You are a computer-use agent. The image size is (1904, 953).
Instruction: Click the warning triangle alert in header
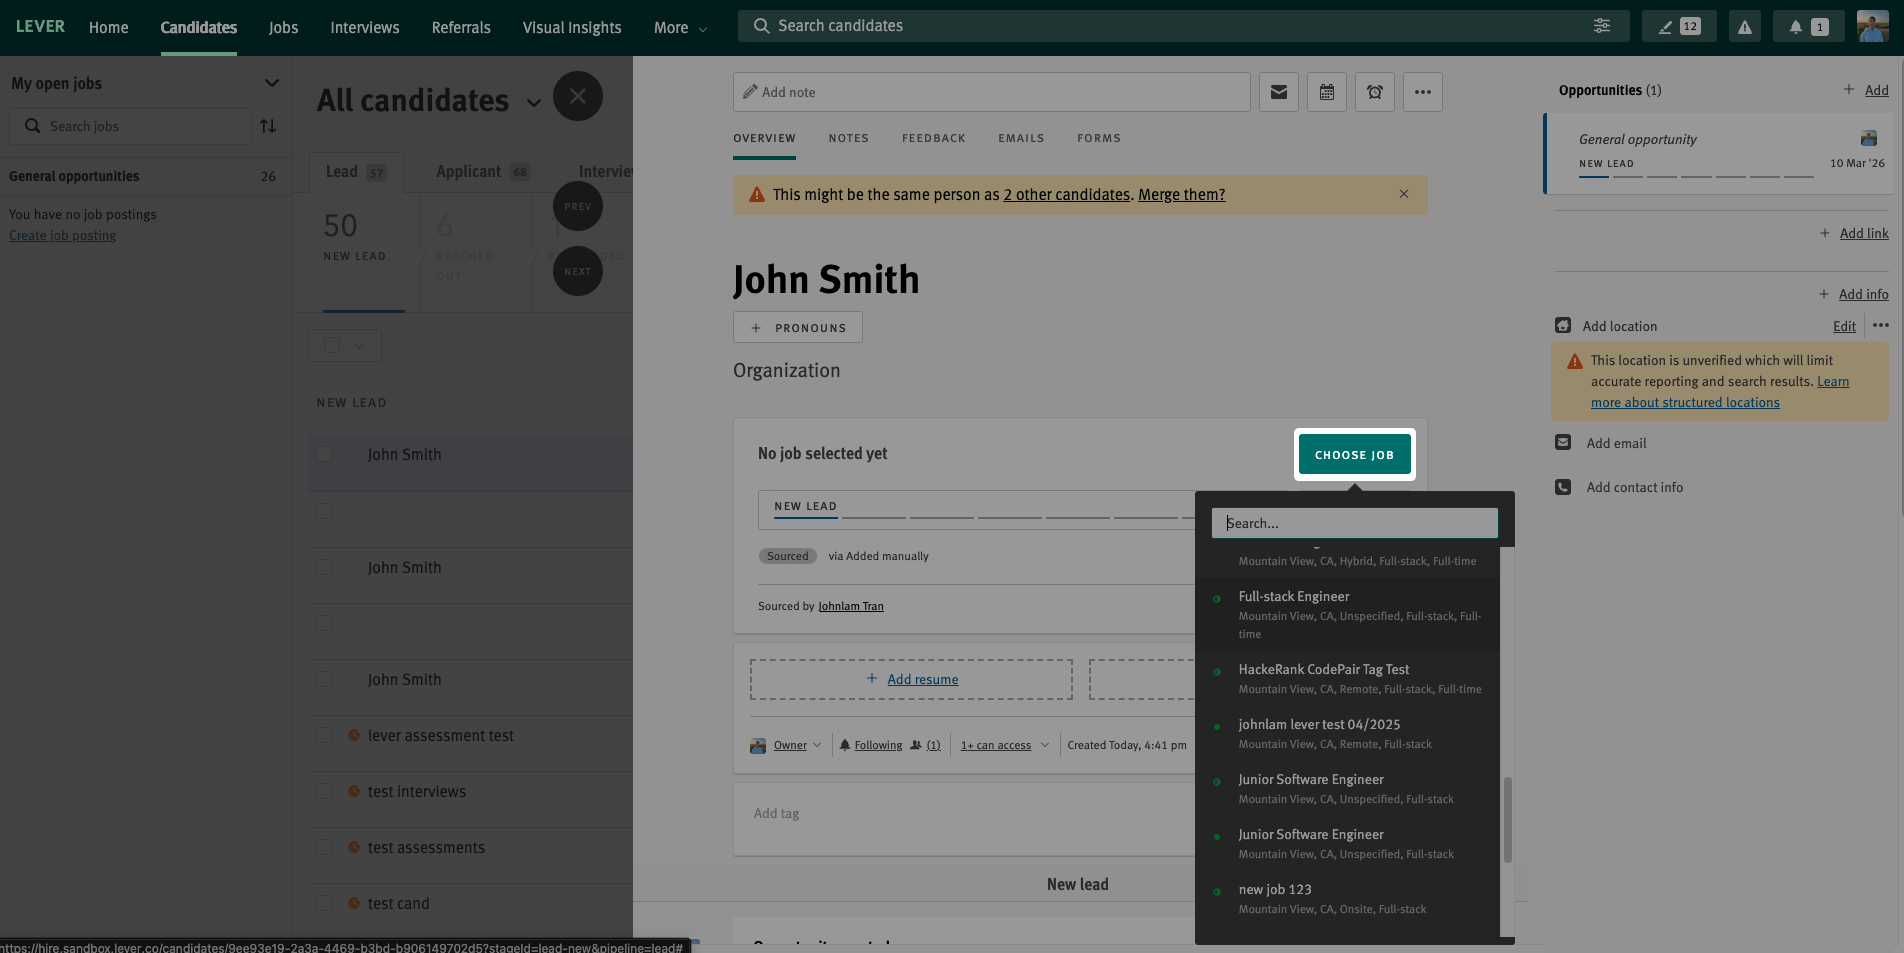point(1744,27)
